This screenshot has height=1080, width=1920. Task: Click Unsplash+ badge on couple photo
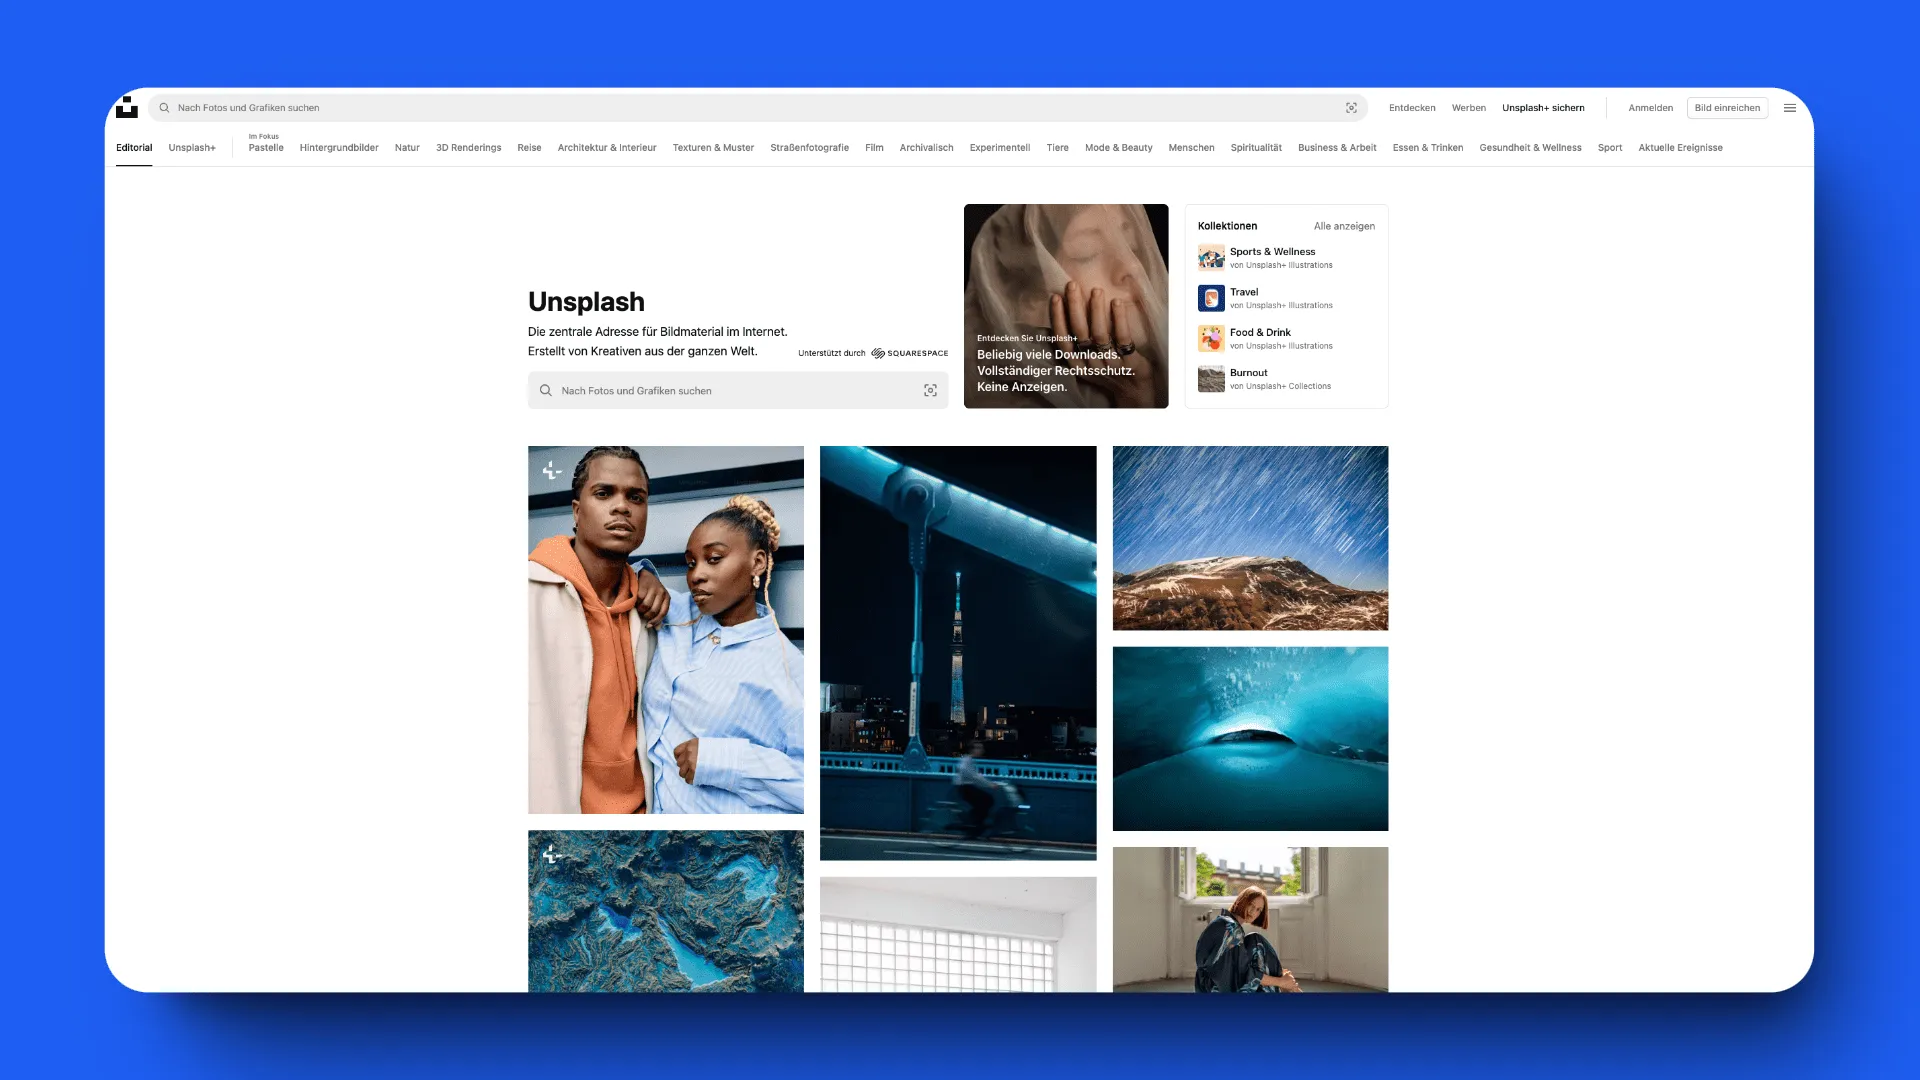pyautogui.click(x=552, y=470)
